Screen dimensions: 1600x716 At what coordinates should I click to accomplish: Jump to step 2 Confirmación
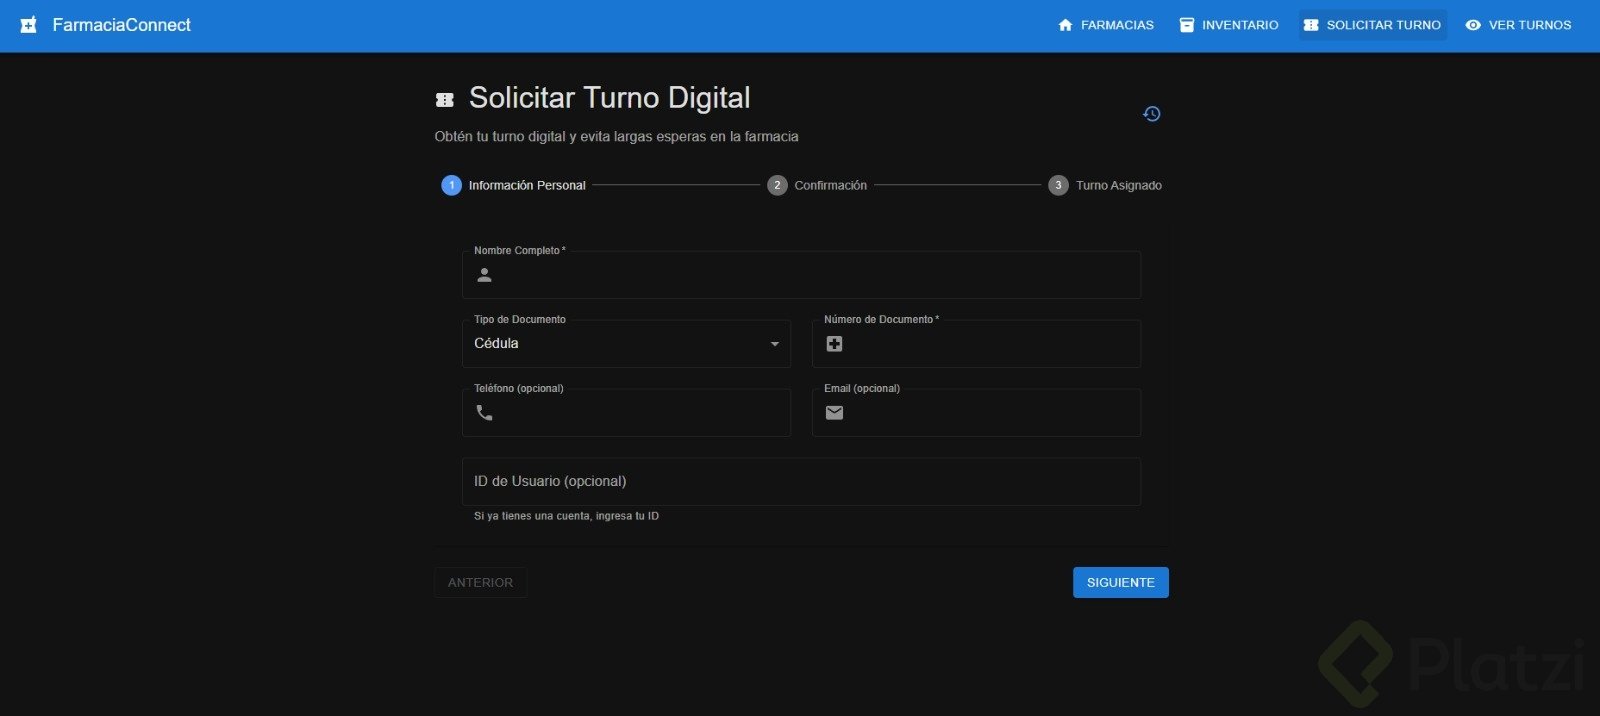(x=818, y=185)
